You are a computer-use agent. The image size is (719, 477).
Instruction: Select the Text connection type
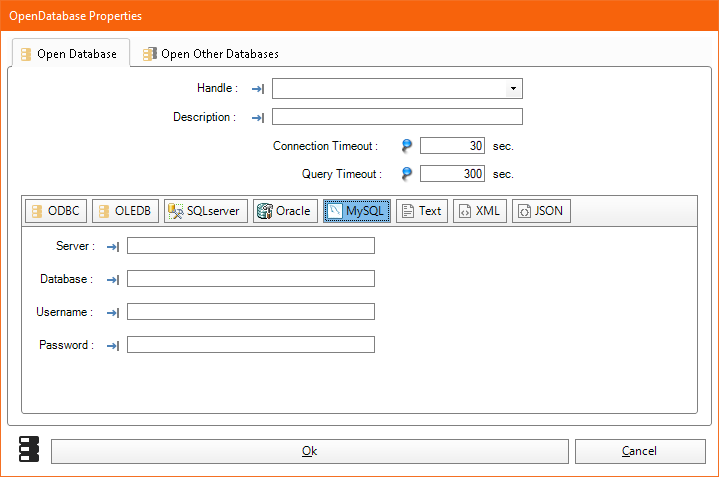422,211
